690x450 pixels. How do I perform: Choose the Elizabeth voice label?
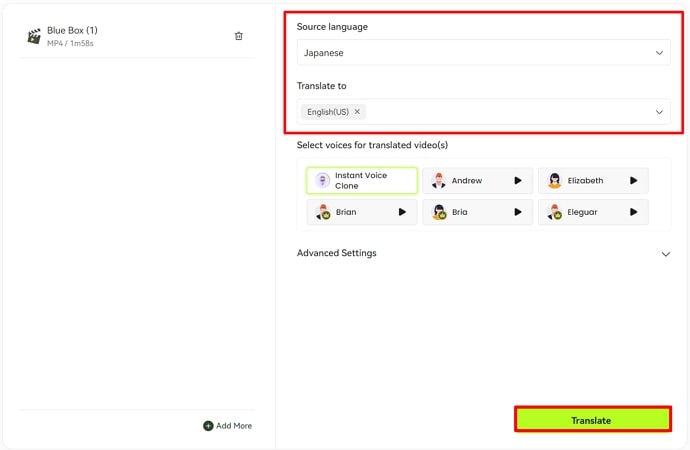(585, 180)
